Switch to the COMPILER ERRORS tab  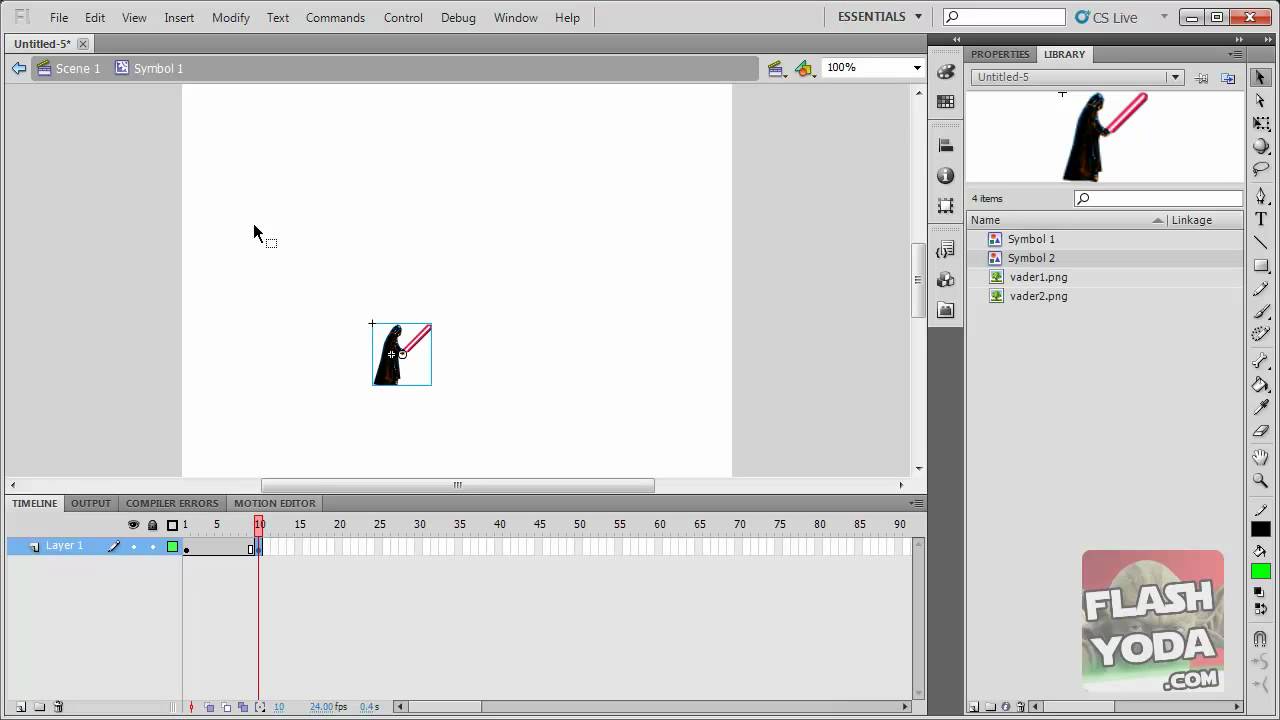172,503
